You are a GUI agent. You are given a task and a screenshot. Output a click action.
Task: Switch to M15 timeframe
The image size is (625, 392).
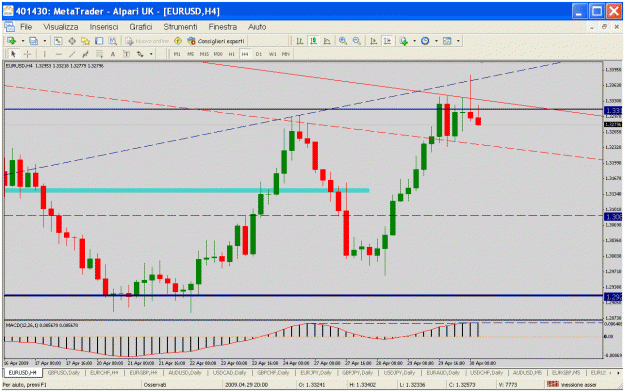pyautogui.click(x=204, y=54)
